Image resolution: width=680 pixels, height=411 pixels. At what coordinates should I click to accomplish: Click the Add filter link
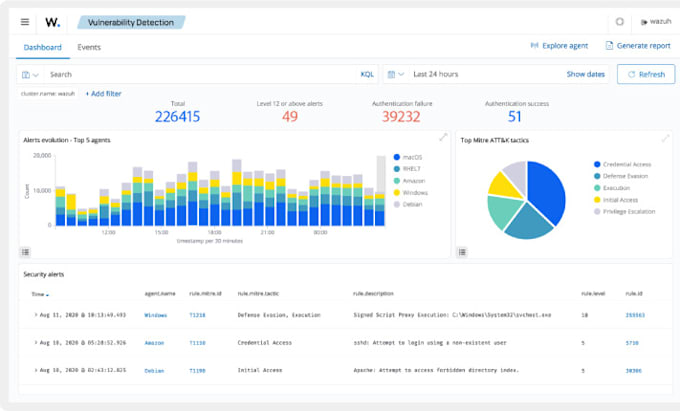(103, 93)
